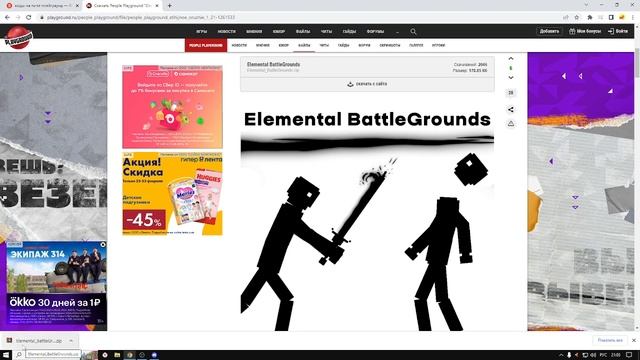Click the login arrow icon beside Войти
The height and width of the screenshot is (360, 640).
(611, 31)
